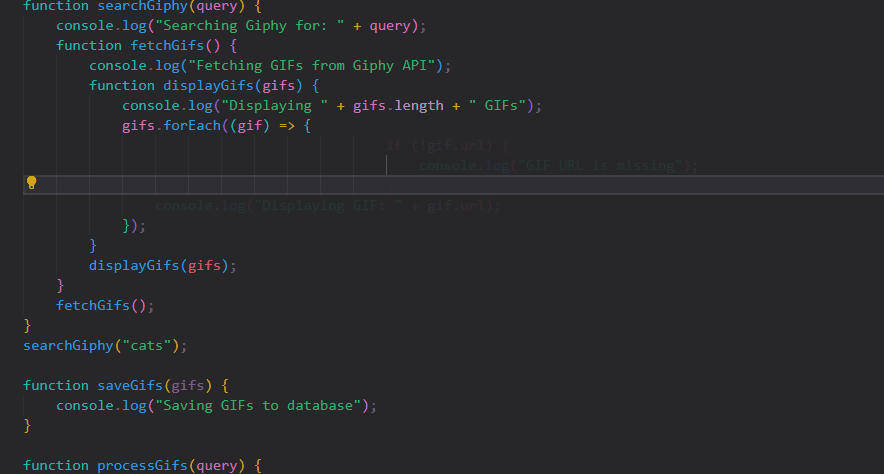Click the forEach method call
This screenshot has height=474, width=884.
coord(191,126)
